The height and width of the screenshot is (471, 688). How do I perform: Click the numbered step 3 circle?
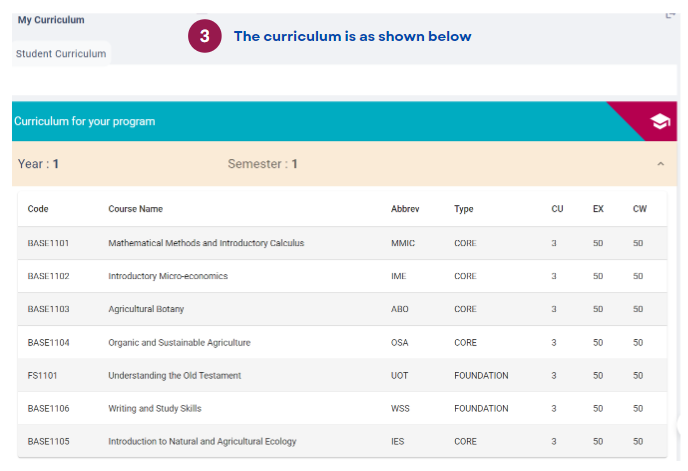pyautogui.click(x=204, y=36)
